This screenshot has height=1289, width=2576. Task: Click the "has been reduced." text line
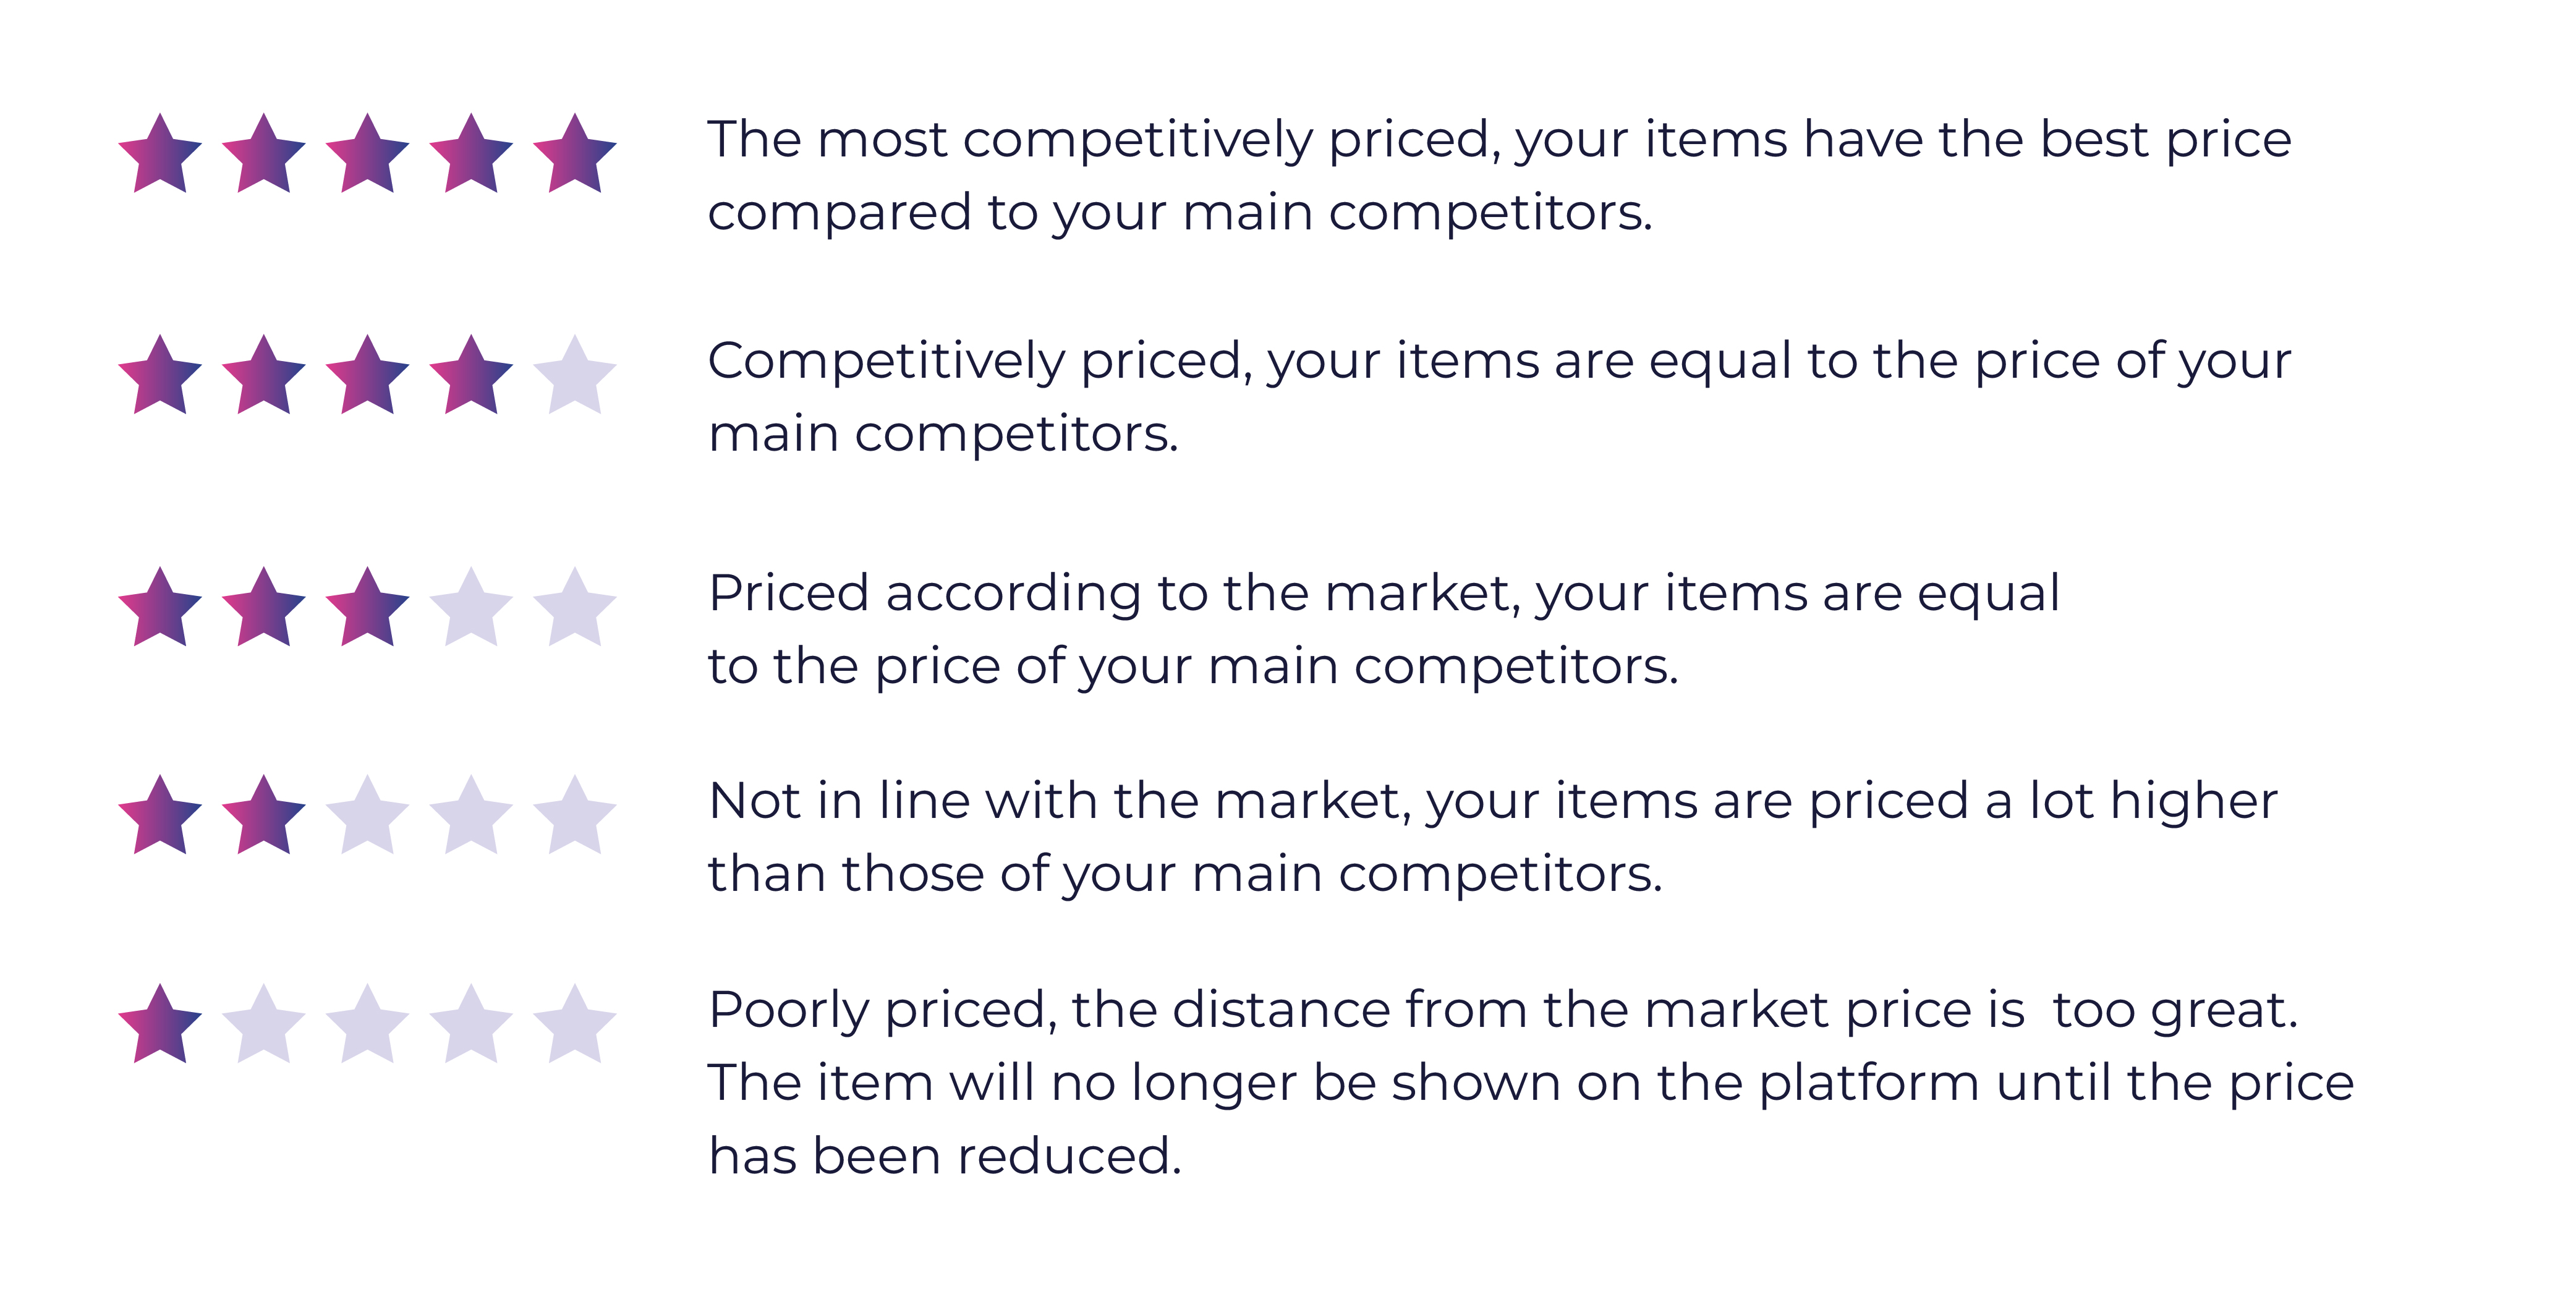pyautogui.click(x=945, y=1156)
